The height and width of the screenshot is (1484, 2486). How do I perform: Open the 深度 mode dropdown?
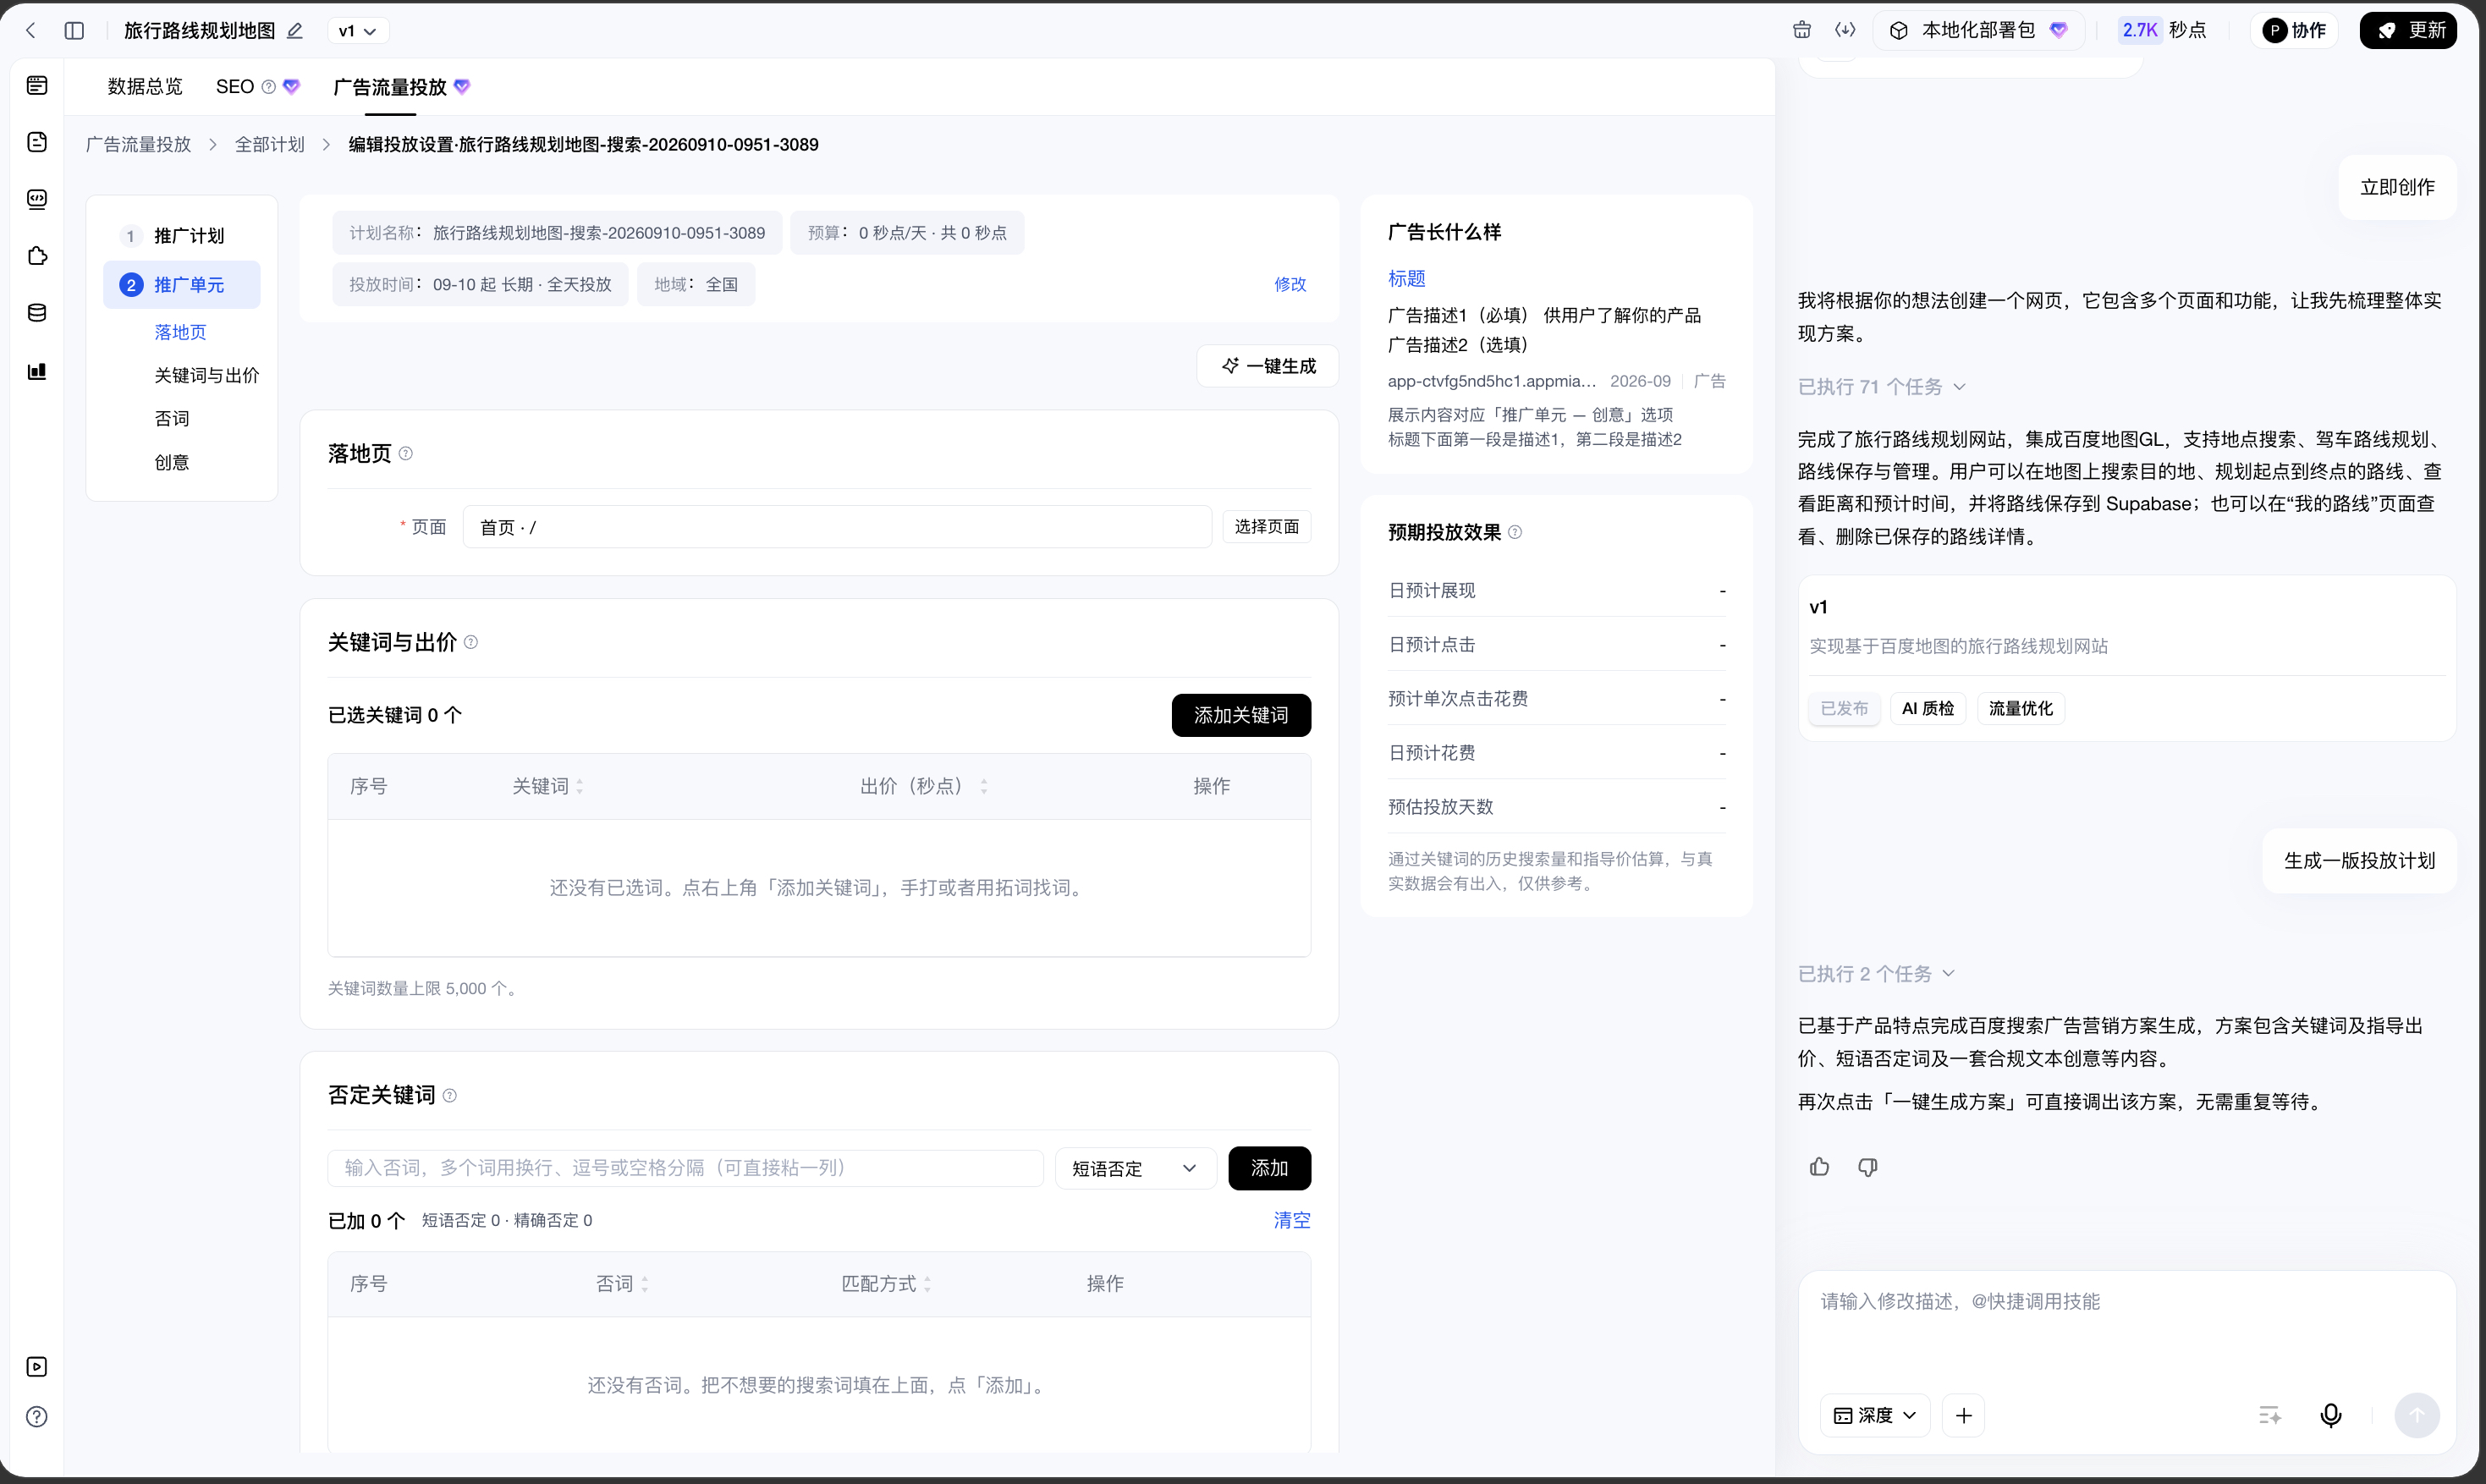coord(1875,1415)
